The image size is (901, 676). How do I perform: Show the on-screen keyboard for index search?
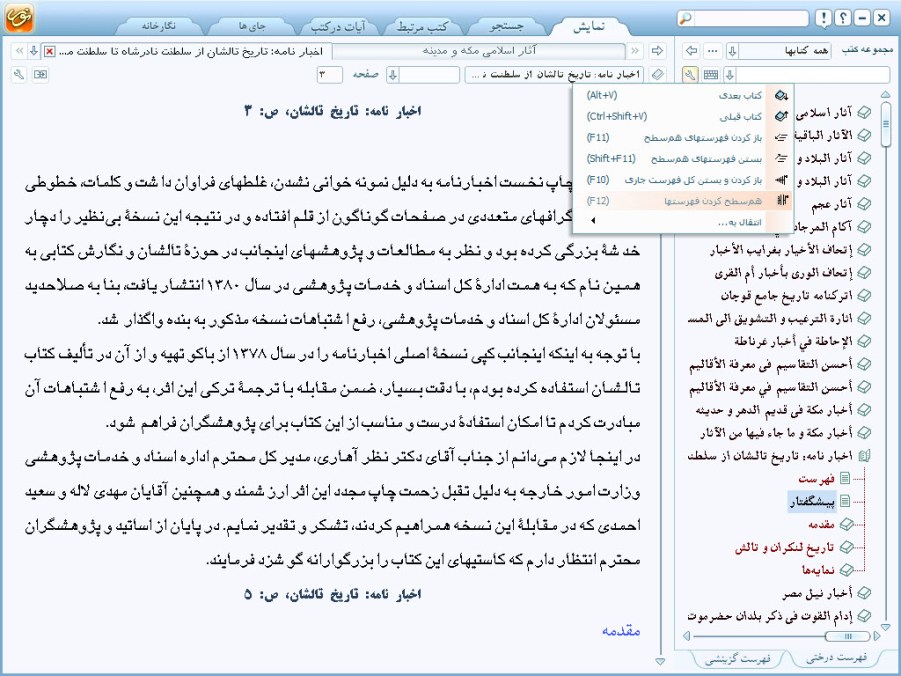(x=711, y=75)
